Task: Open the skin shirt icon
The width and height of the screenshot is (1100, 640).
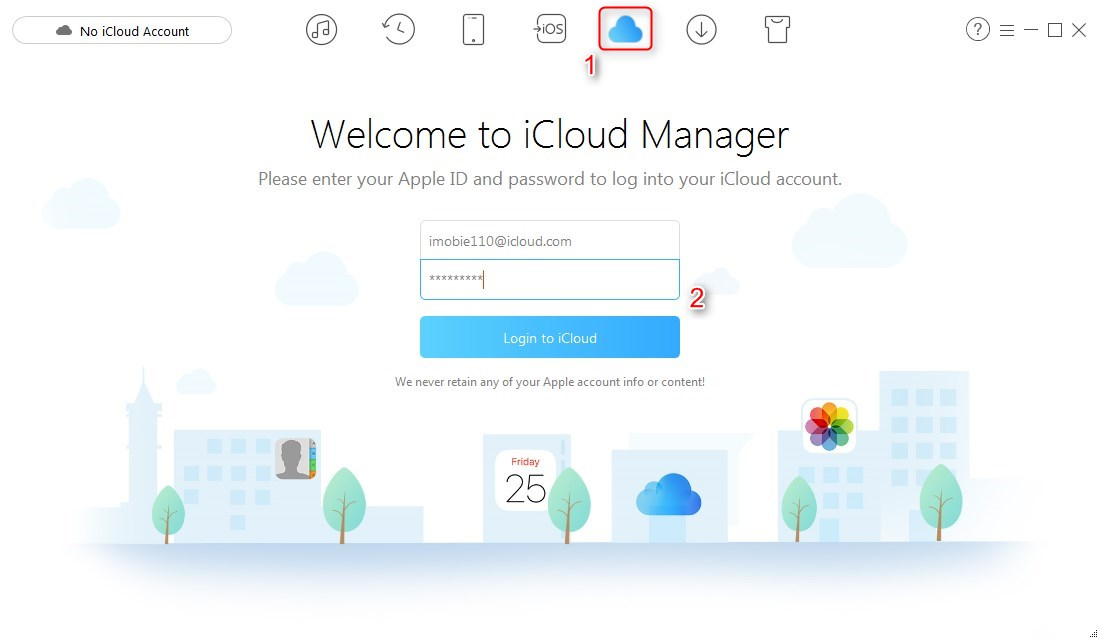Action: pyautogui.click(x=777, y=29)
